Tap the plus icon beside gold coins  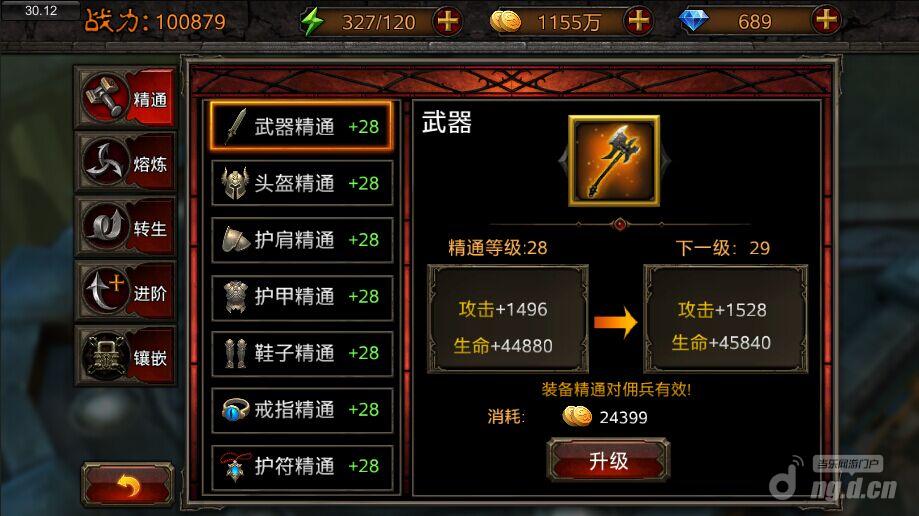pos(638,21)
